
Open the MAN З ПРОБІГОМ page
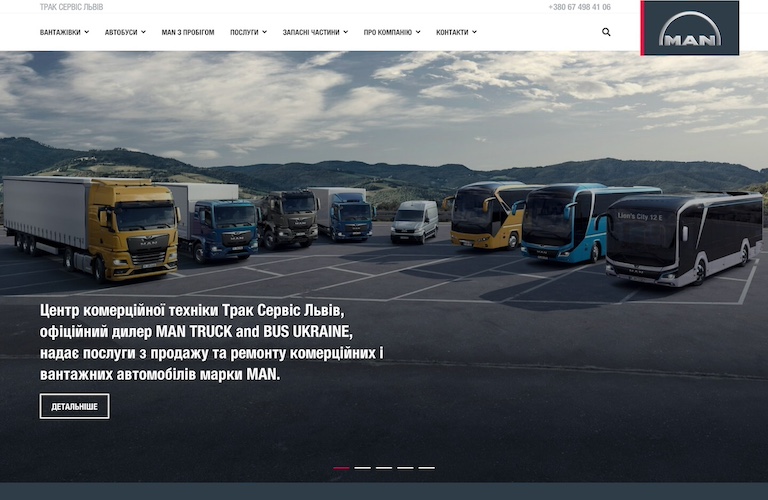click(188, 32)
